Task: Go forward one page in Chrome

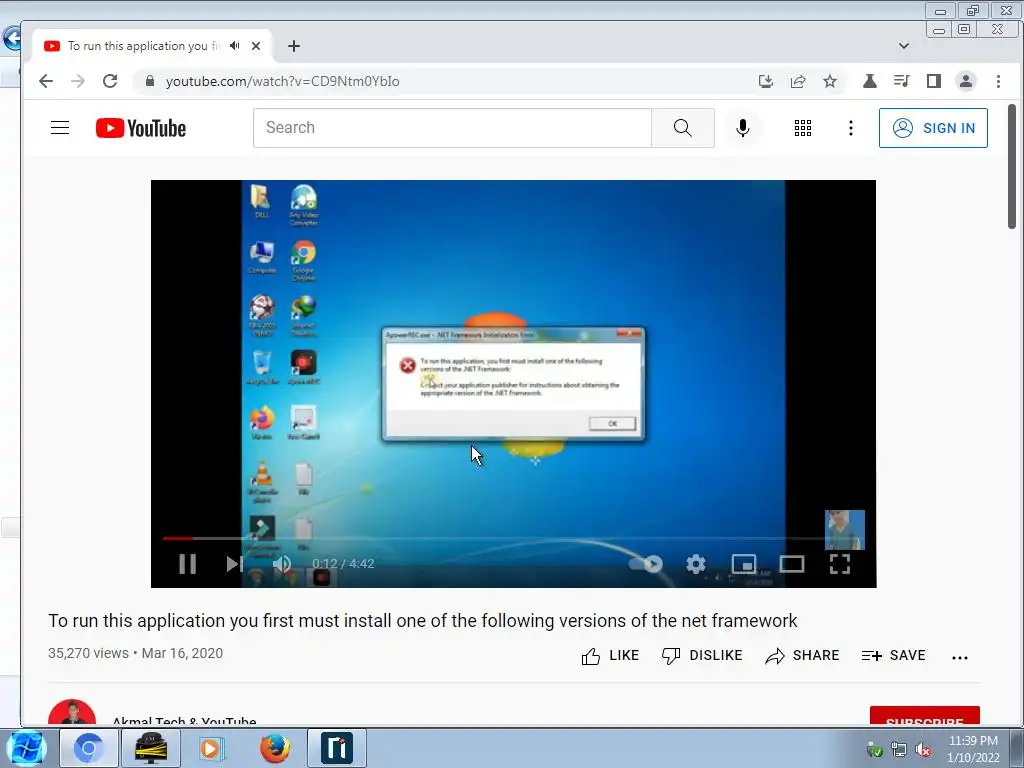Action: tap(78, 81)
